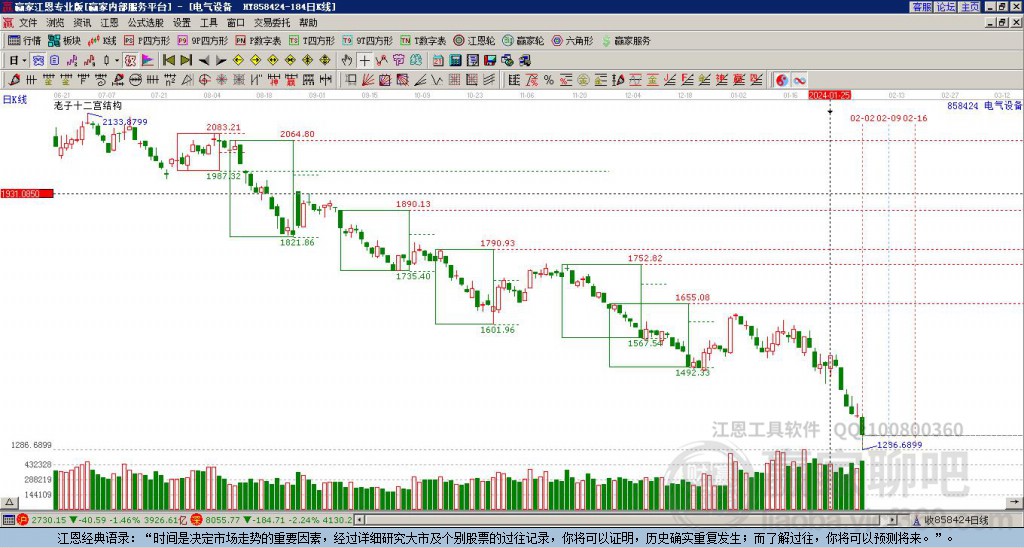Open the 行情 market quotes view

tap(24, 40)
